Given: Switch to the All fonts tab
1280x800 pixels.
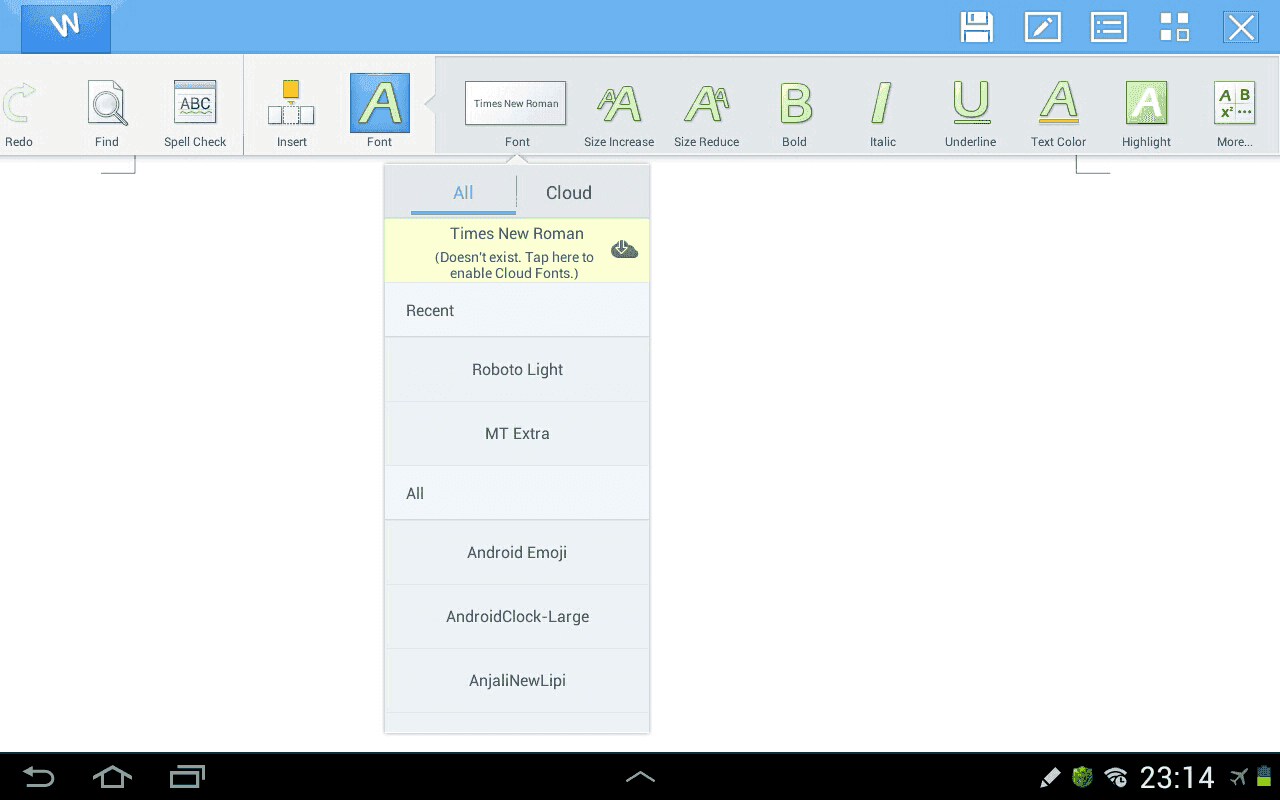Looking at the screenshot, I should point(463,193).
